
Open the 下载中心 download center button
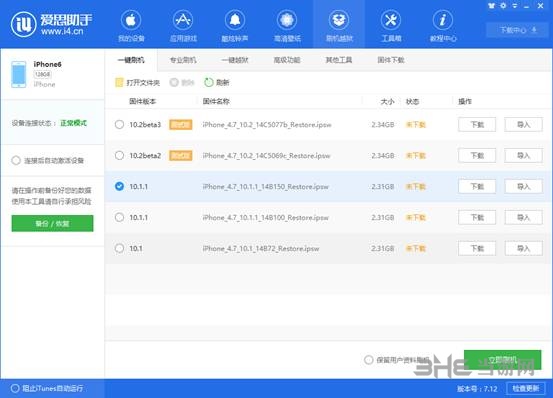click(x=518, y=30)
